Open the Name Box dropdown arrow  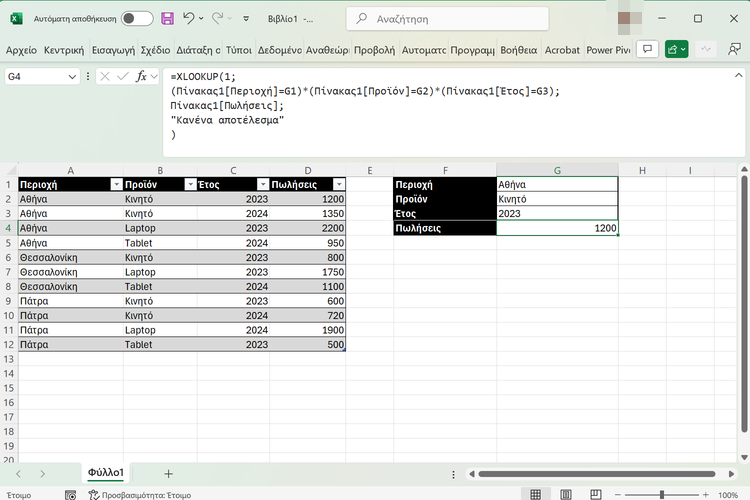[72, 77]
